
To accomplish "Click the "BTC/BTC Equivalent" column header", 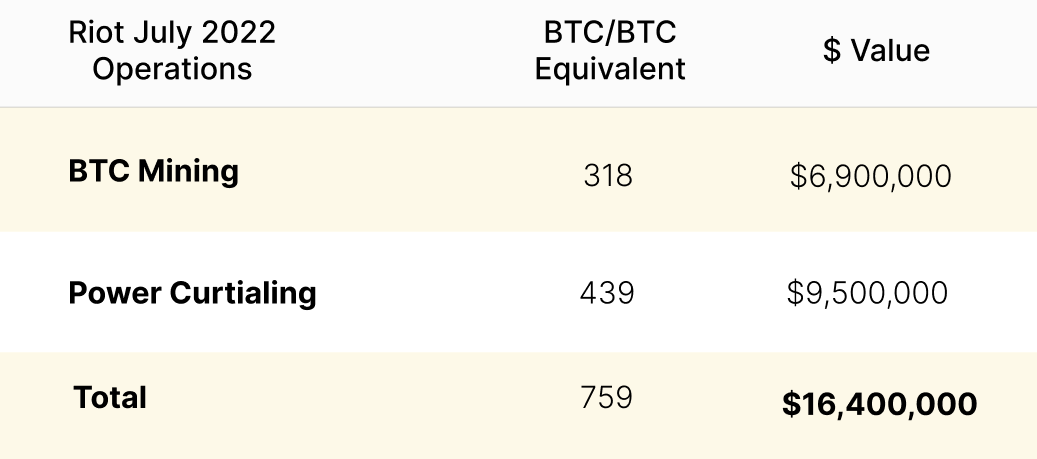I will tap(610, 50).
